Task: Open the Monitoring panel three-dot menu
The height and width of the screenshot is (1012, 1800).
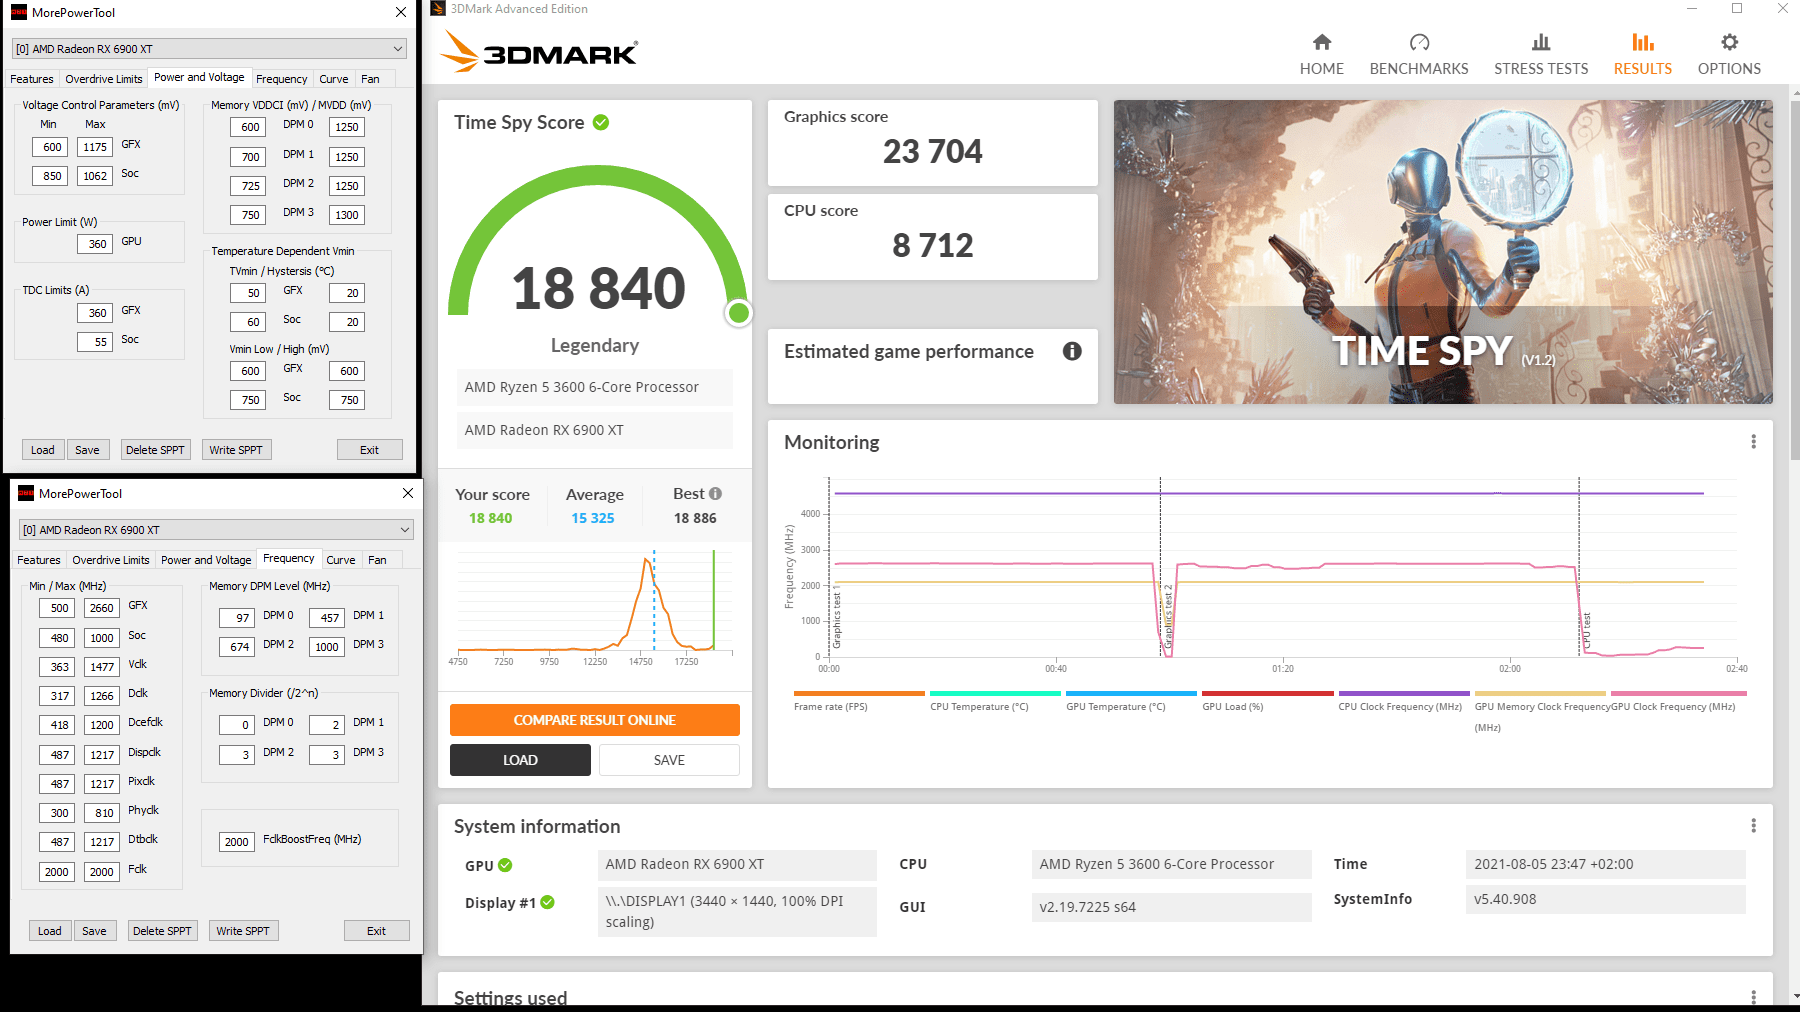Action: click(1753, 442)
